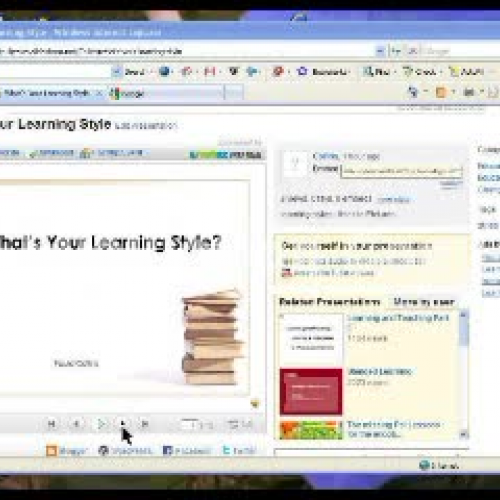Click the green SlideShare logo above player

225,155
